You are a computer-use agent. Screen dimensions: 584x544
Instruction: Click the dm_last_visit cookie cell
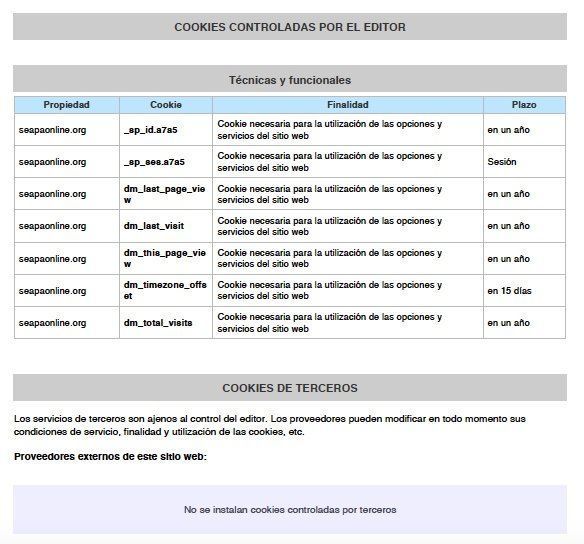(x=166, y=226)
